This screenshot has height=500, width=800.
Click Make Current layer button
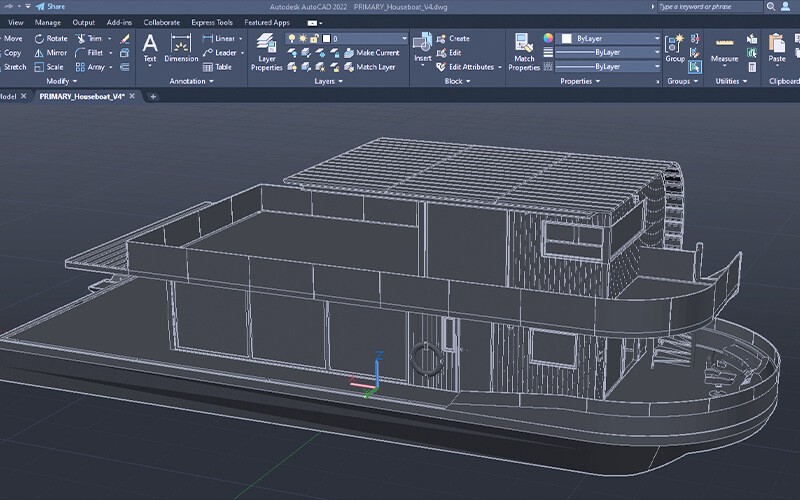pyautogui.click(x=377, y=53)
